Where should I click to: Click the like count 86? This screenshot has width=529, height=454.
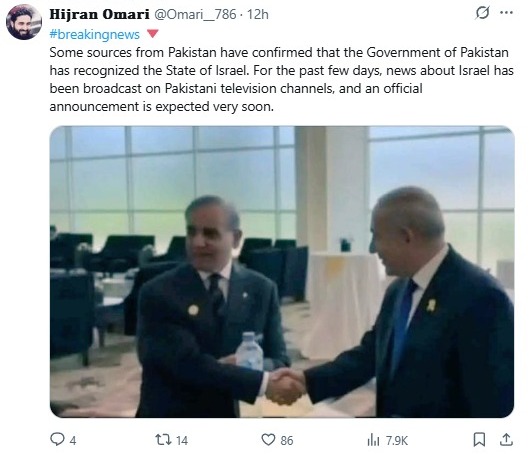coord(287,441)
